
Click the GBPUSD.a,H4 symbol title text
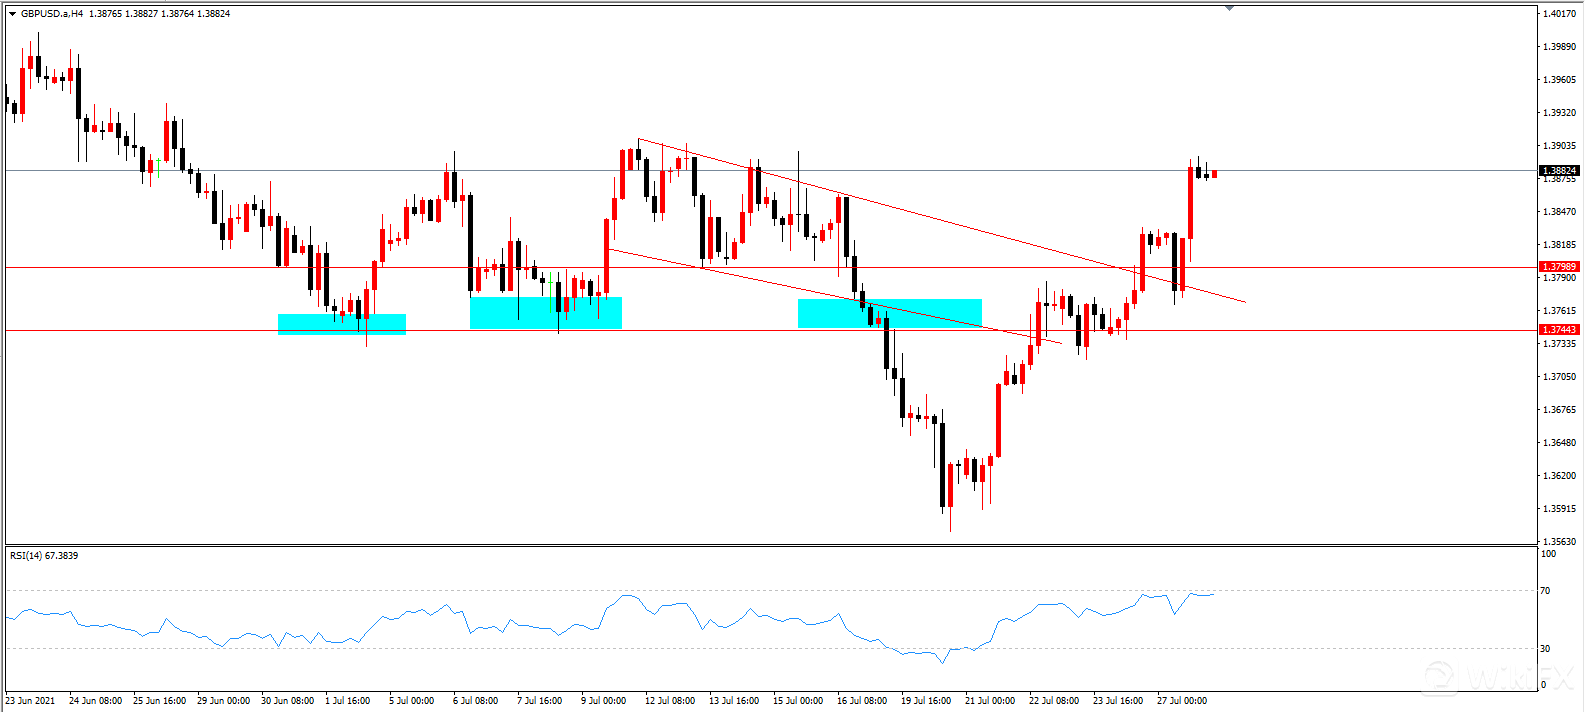coord(51,14)
